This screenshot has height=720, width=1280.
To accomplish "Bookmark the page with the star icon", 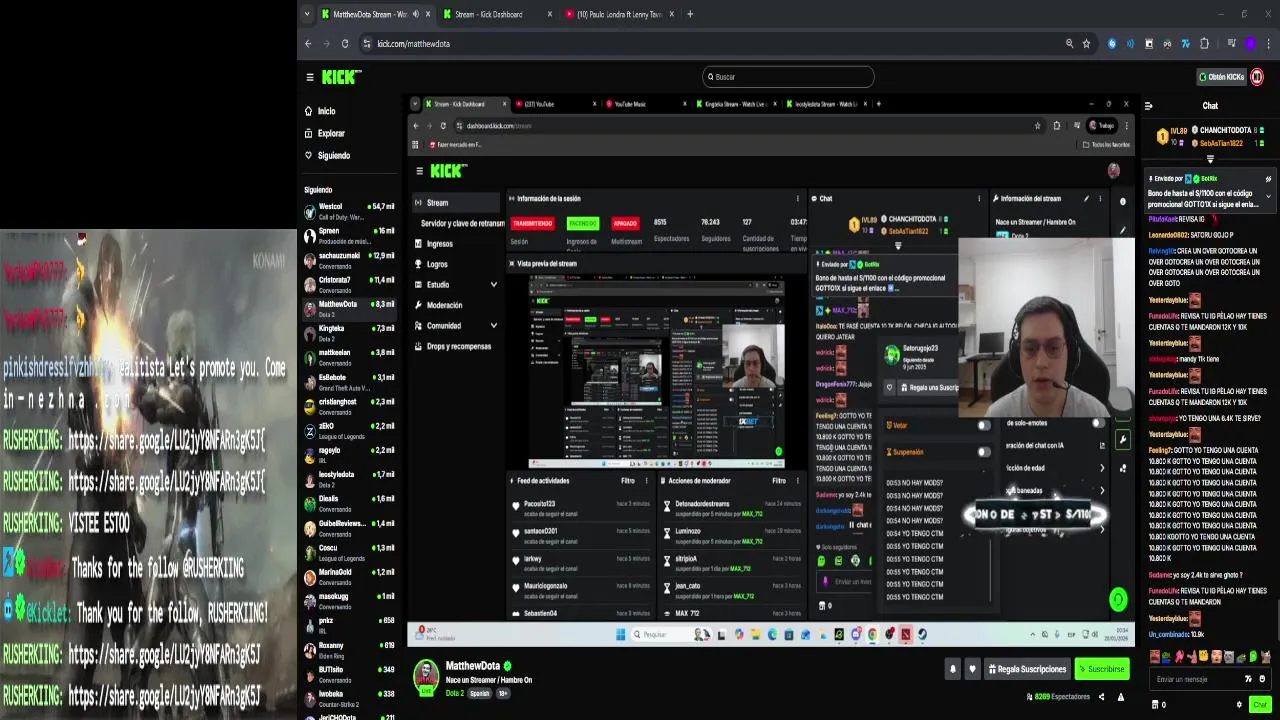I will point(1086,44).
